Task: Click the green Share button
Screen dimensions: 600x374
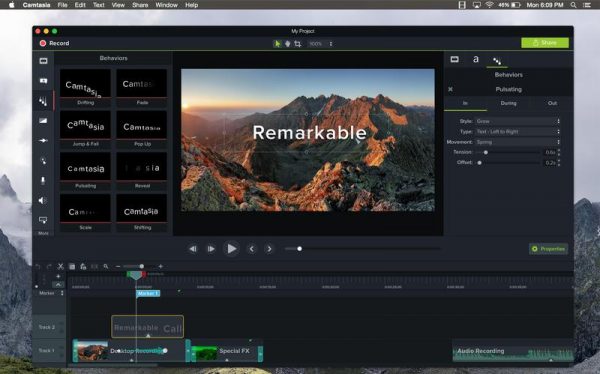Action: 545,42
